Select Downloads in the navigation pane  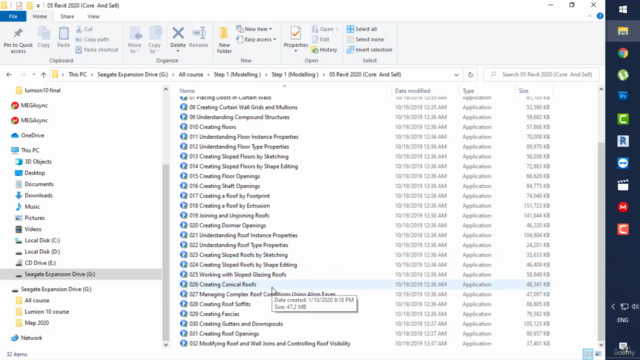click(x=38, y=196)
